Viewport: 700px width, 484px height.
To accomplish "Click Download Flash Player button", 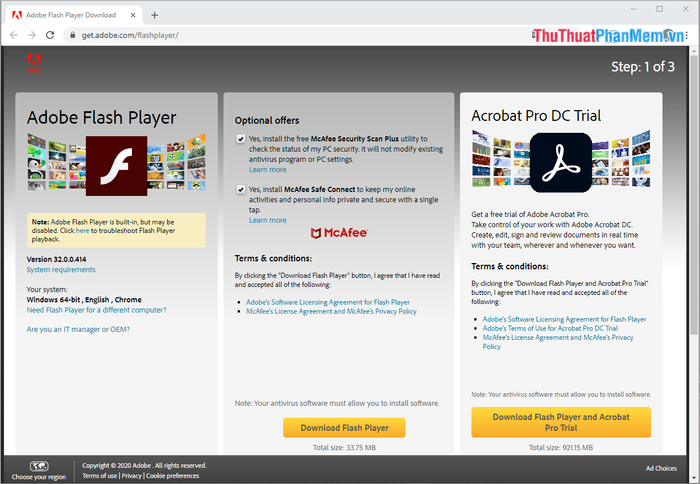I will point(344,428).
